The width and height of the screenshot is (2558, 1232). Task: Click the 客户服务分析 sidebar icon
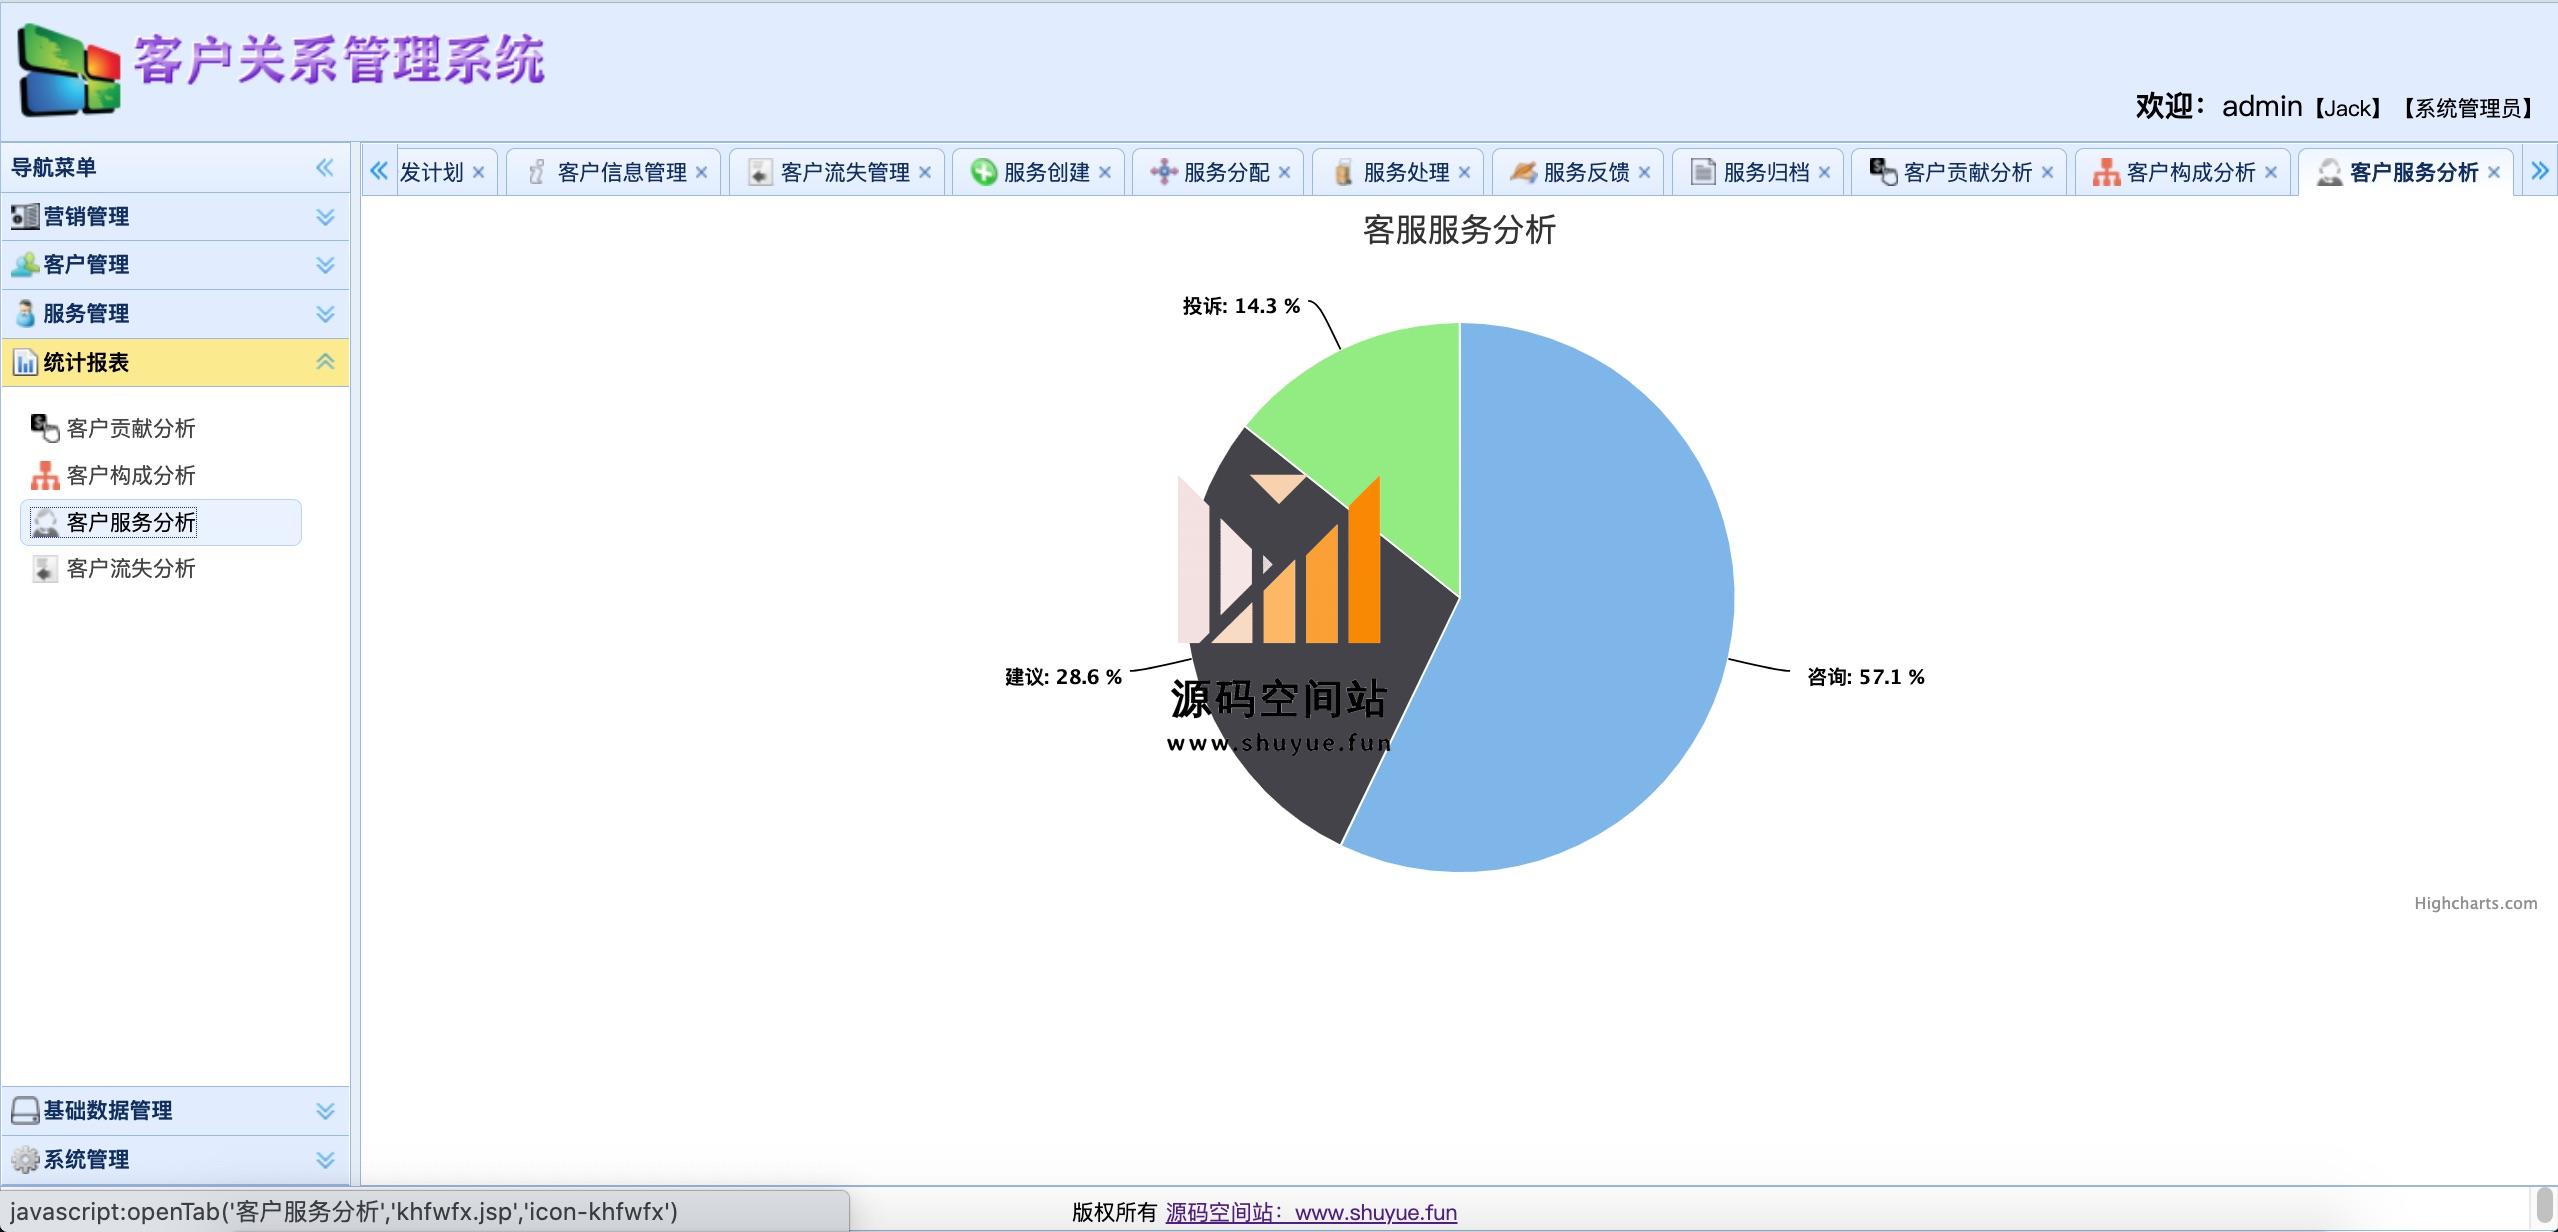45,522
